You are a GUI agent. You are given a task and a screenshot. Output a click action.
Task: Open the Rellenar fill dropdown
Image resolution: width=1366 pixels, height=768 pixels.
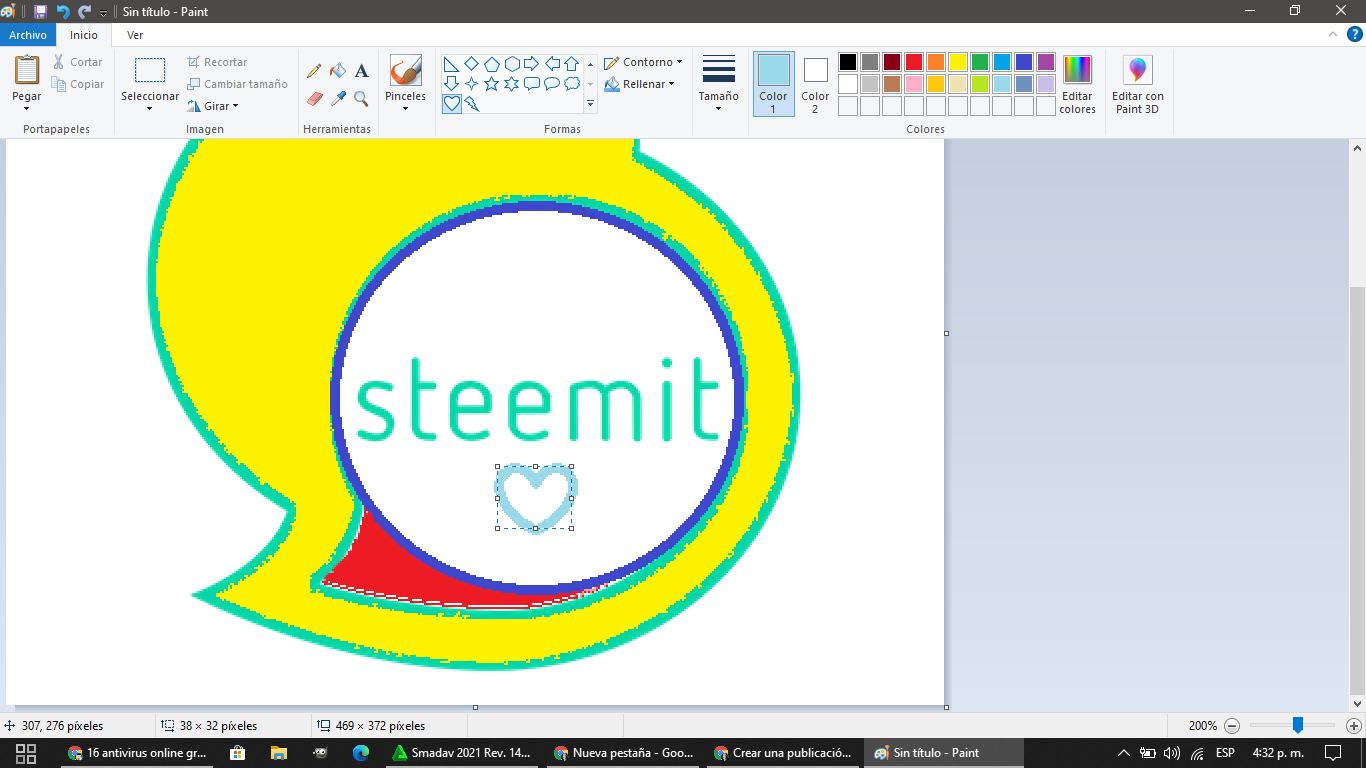(640, 84)
